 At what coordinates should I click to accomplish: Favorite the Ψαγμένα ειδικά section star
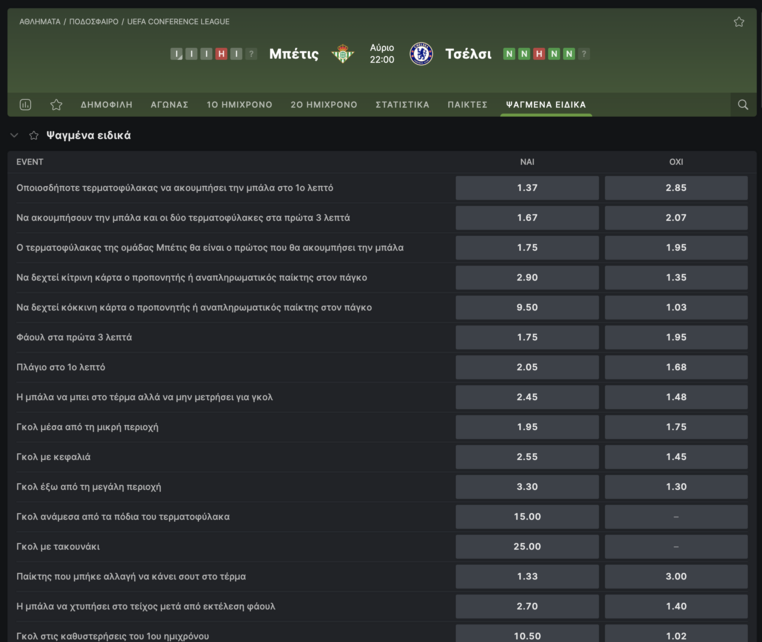(x=34, y=136)
